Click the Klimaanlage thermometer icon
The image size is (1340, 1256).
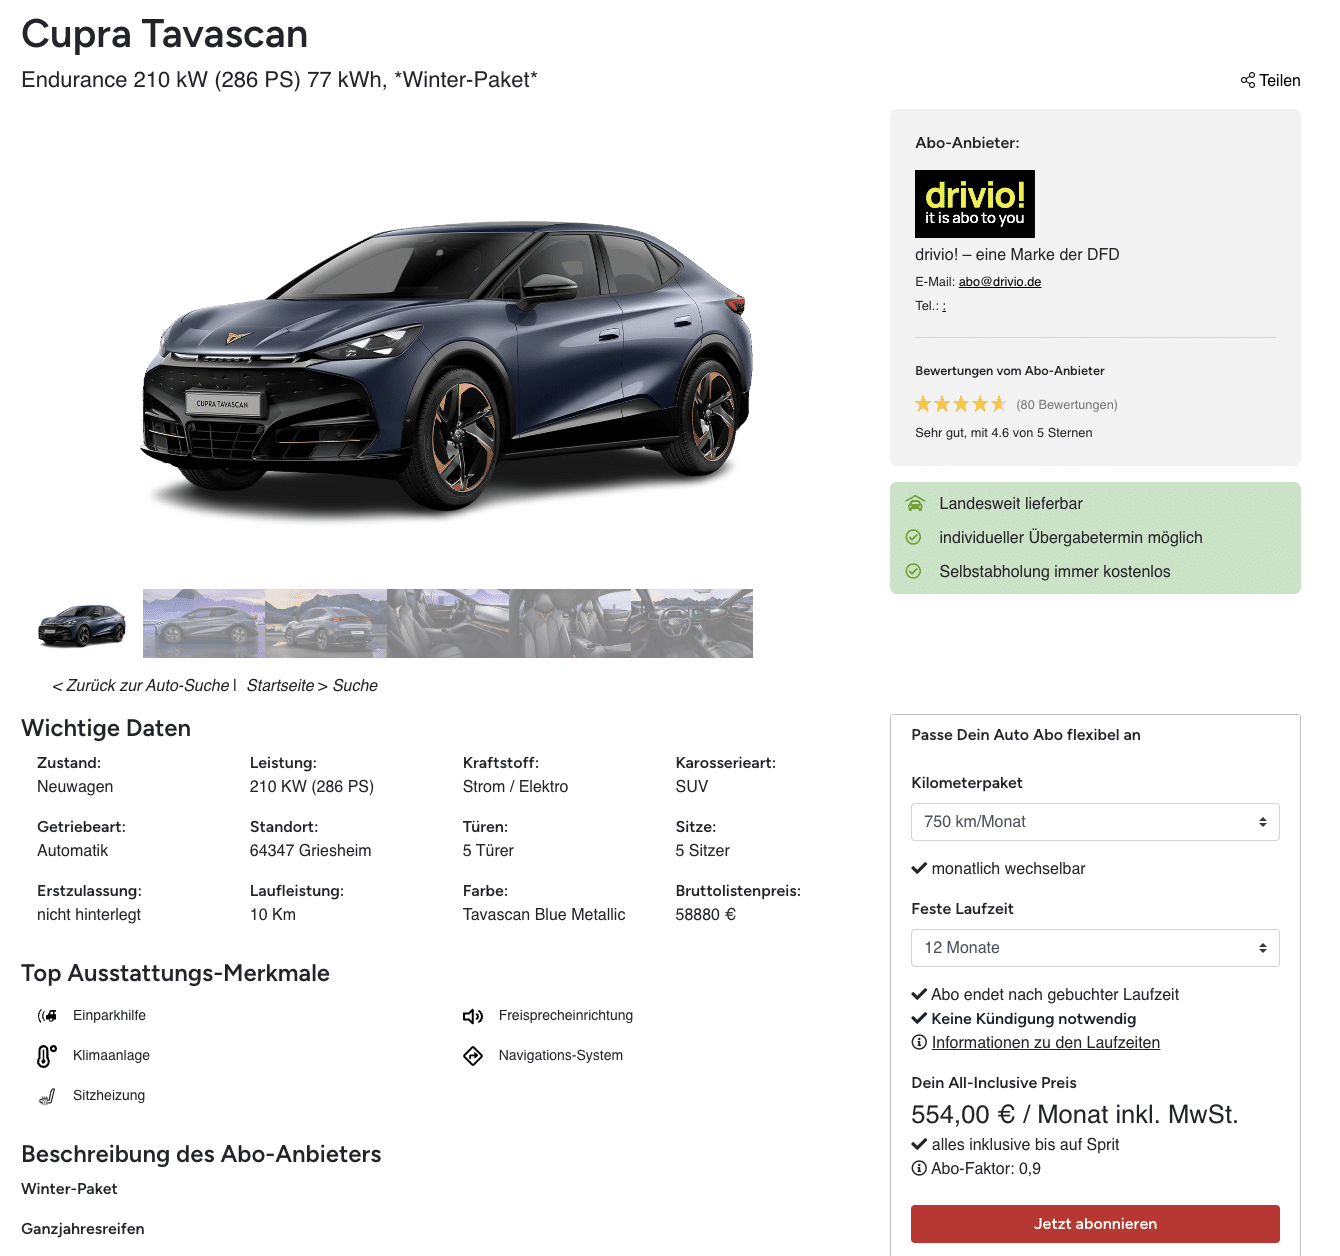(x=47, y=1055)
